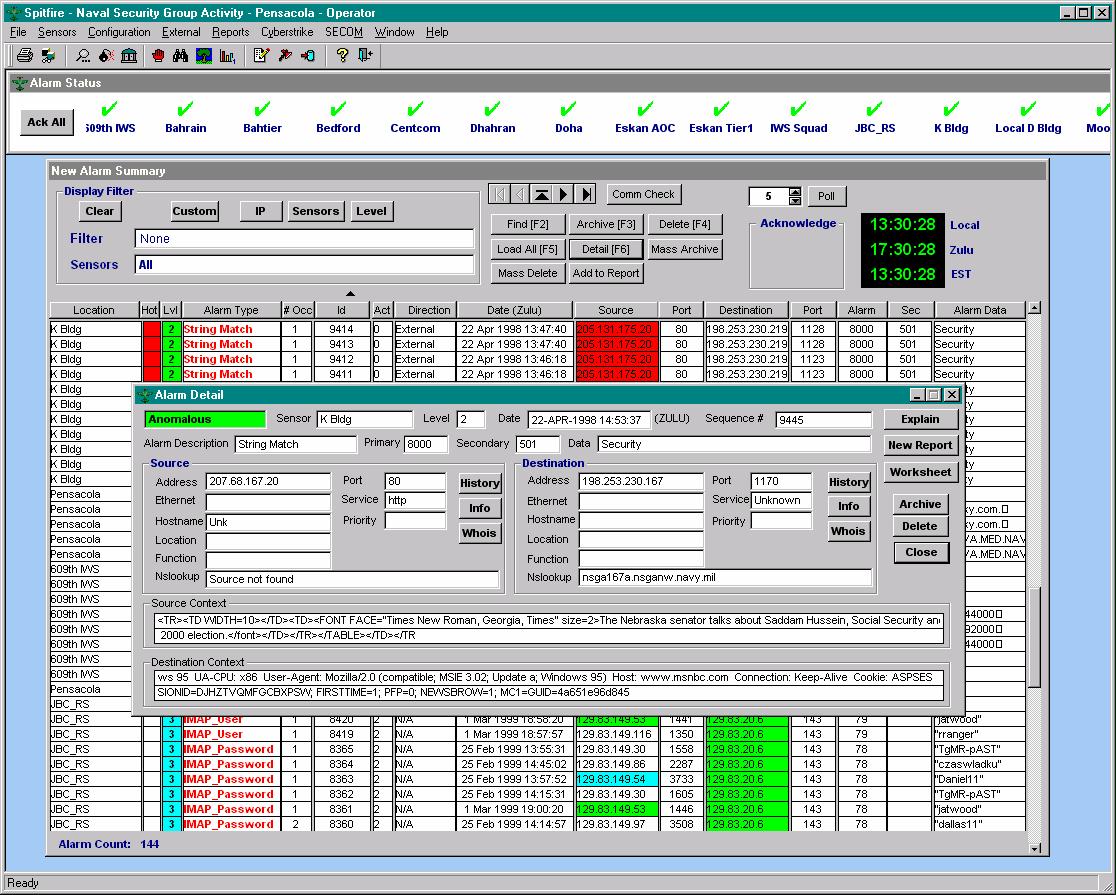Click the Find [F2] button
The width and height of the screenshot is (1116, 895).
[x=527, y=224]
